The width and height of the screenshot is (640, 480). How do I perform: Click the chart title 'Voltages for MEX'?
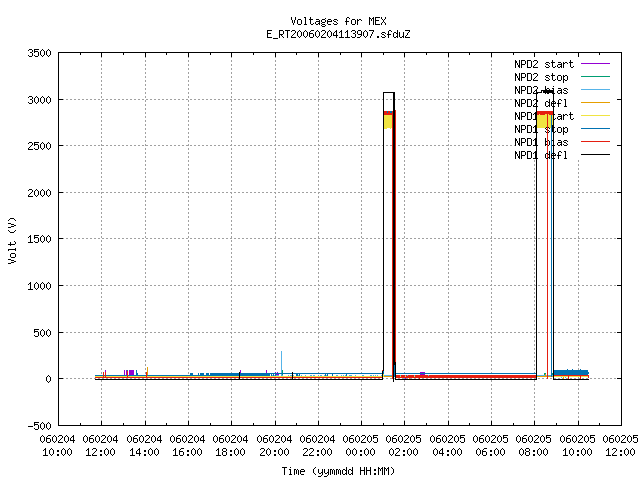pyautogui.click(x=338, y=21)
